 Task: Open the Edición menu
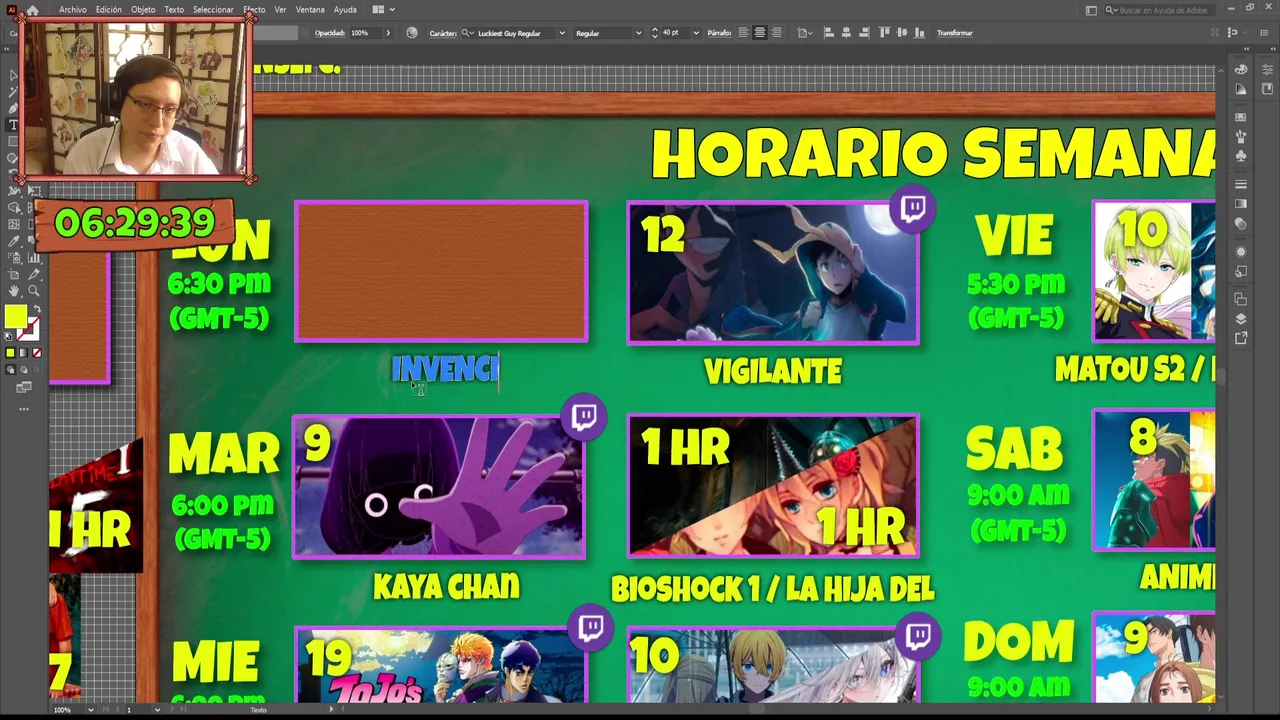click(x=108, y=10)
